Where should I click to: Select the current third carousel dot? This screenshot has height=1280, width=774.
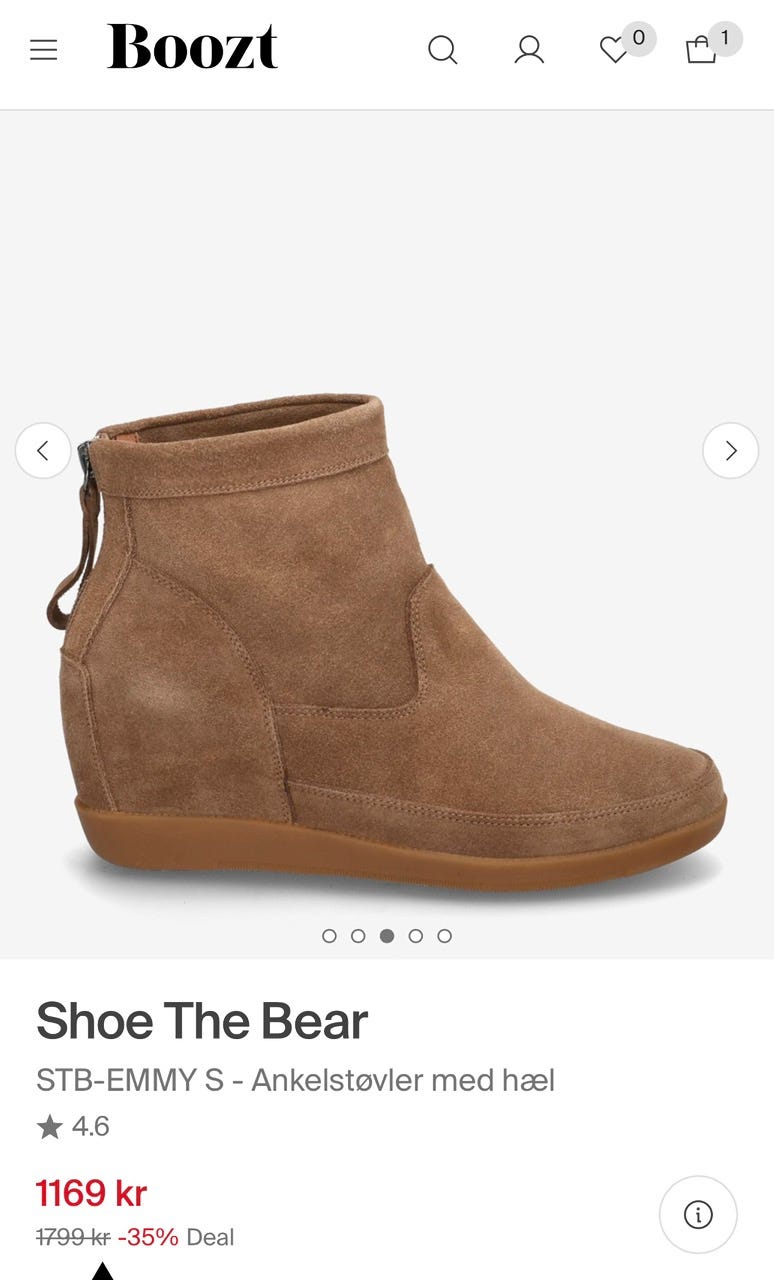tap(387, 936)
